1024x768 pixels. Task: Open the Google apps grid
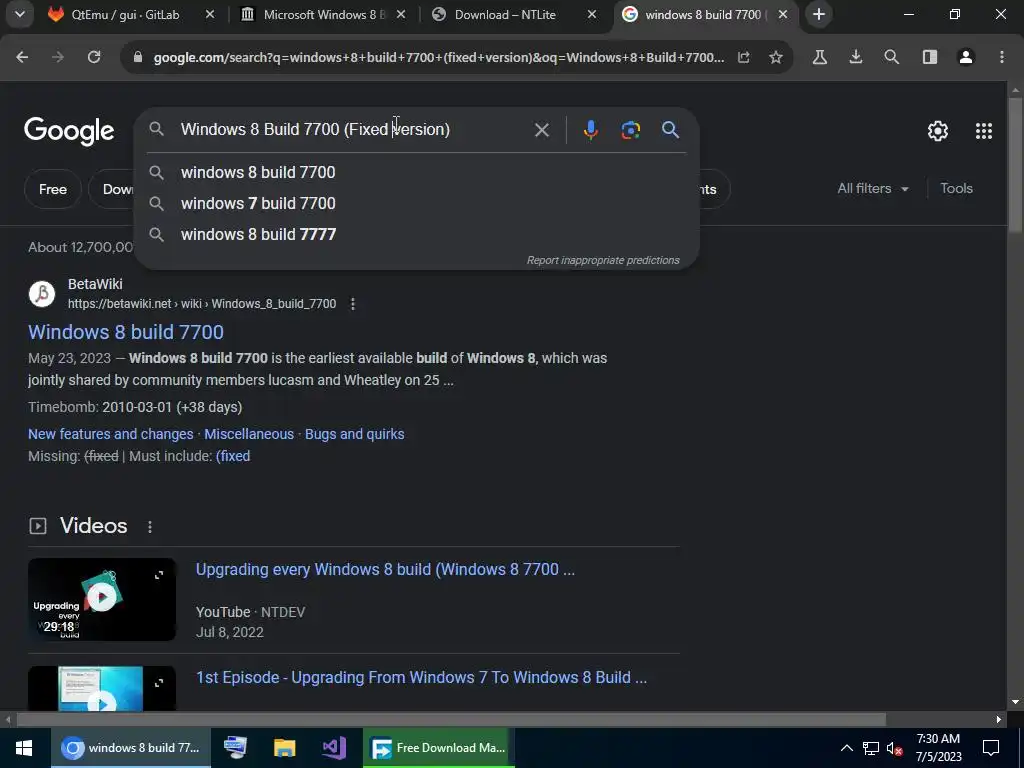[984, 131]
